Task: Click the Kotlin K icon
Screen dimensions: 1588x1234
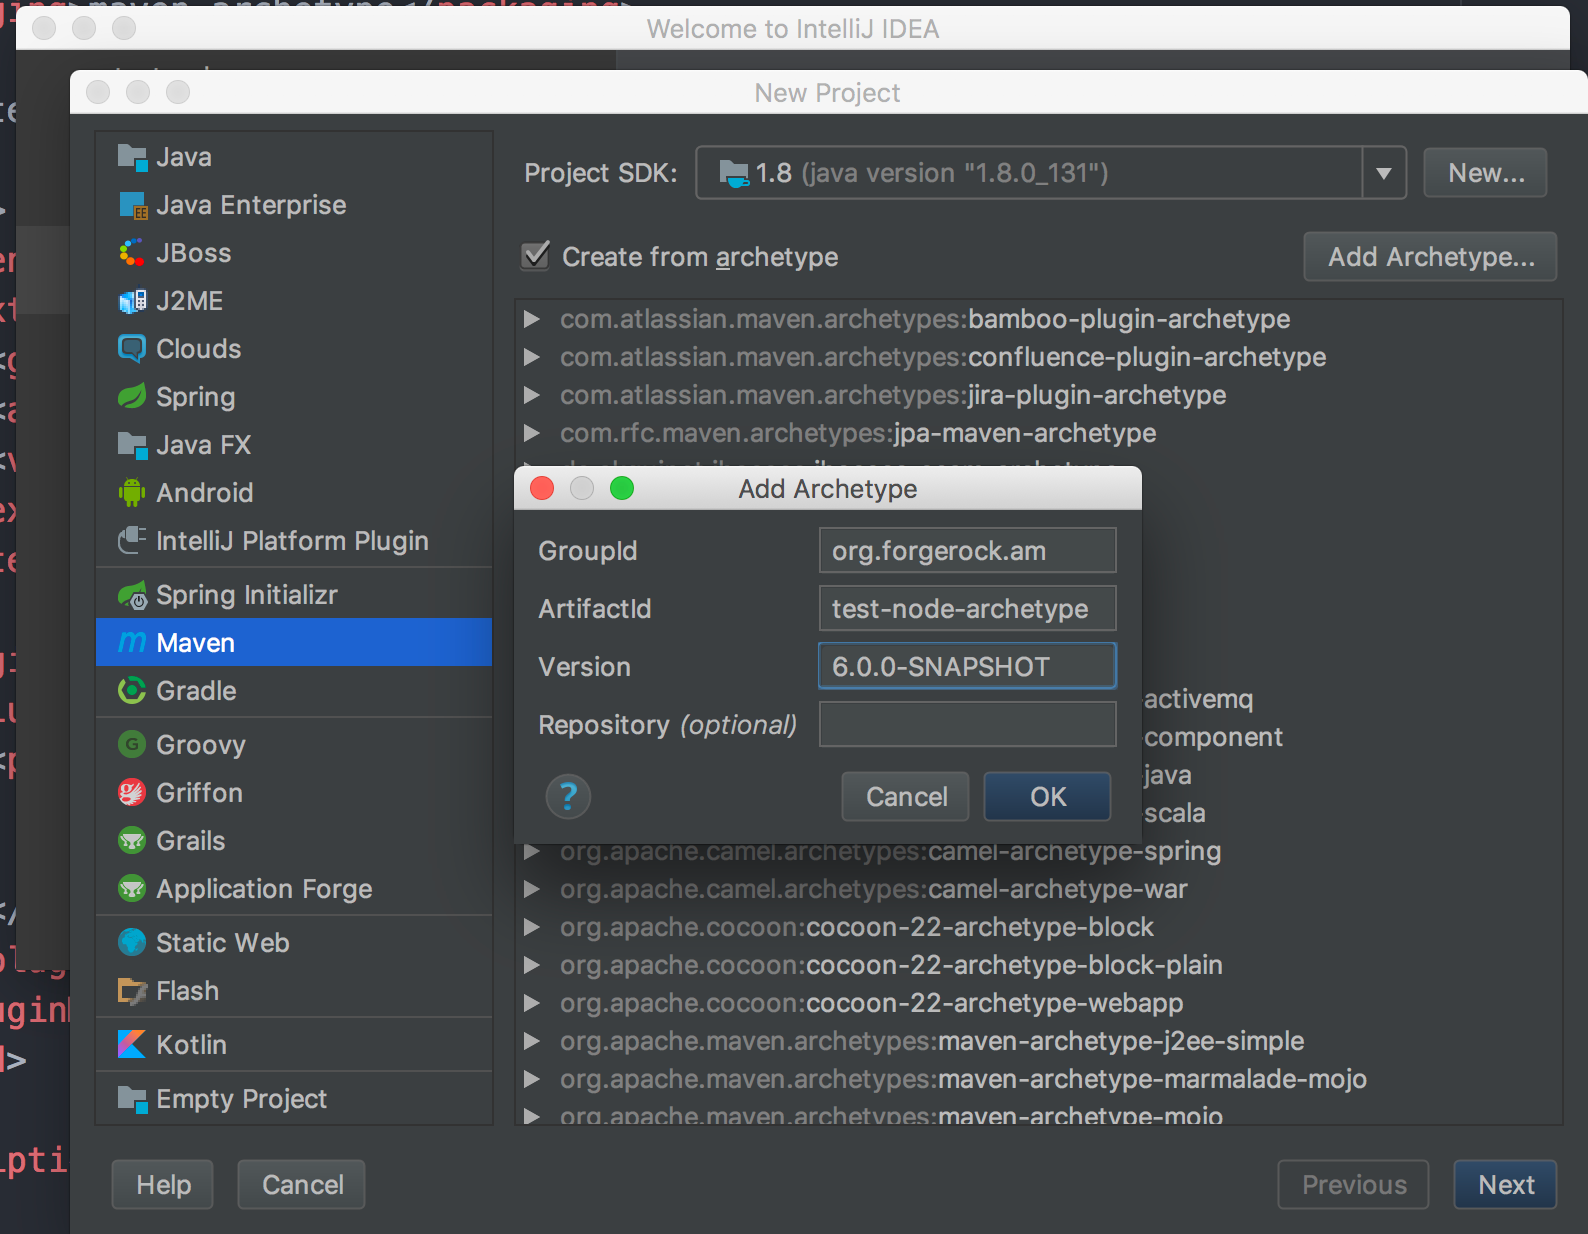Action: tap(132, 1045)
